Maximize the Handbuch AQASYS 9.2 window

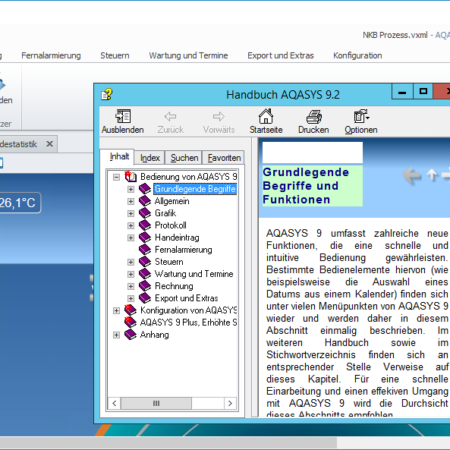[x=423, y=92]
